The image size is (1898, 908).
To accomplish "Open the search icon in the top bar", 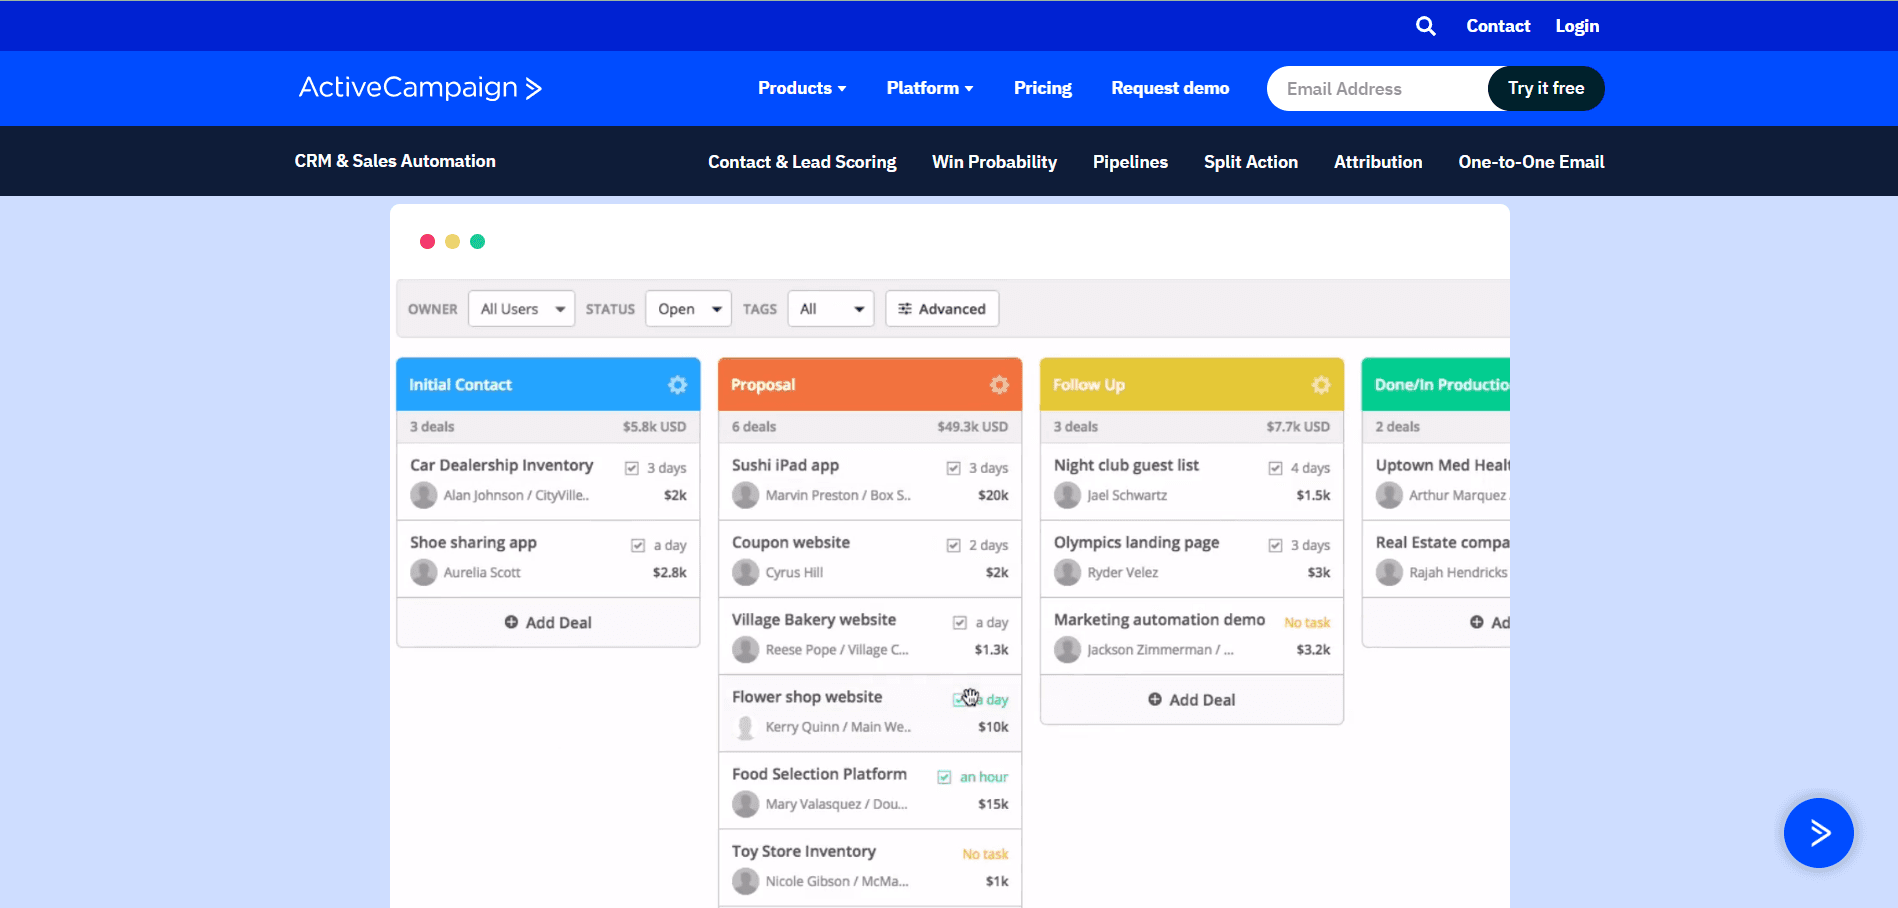I will click(1425, 25).
